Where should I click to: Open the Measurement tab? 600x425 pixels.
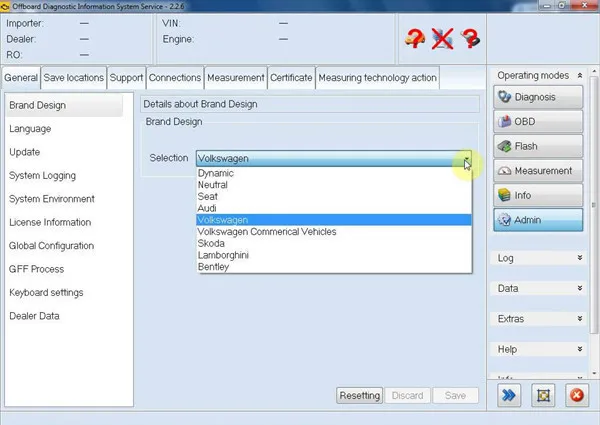[236, 78]
